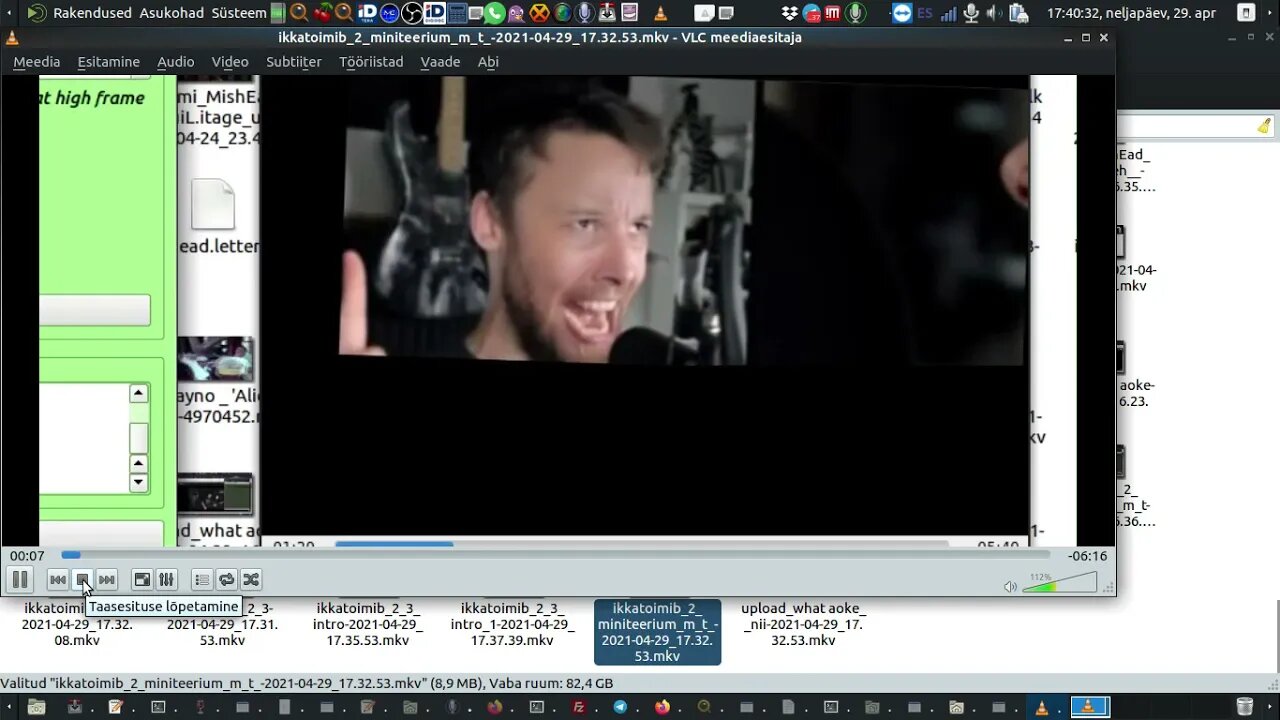Image resolution: width=1280 pixels, height=720 pixels.
Task: Toggle loop mode in VLC
Action: [x=227, y=579]
